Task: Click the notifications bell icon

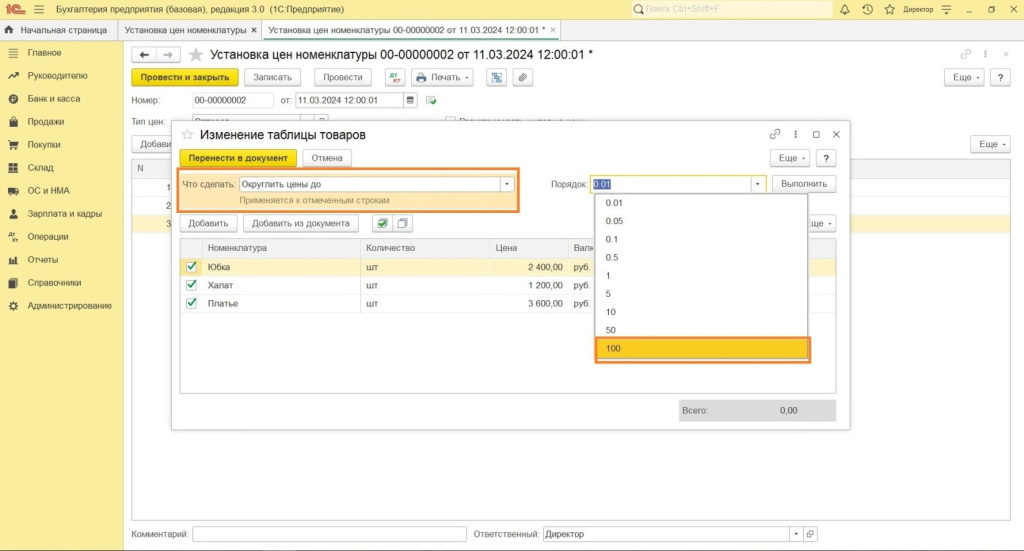Action: pyautogui.click(x=845, y=9)
